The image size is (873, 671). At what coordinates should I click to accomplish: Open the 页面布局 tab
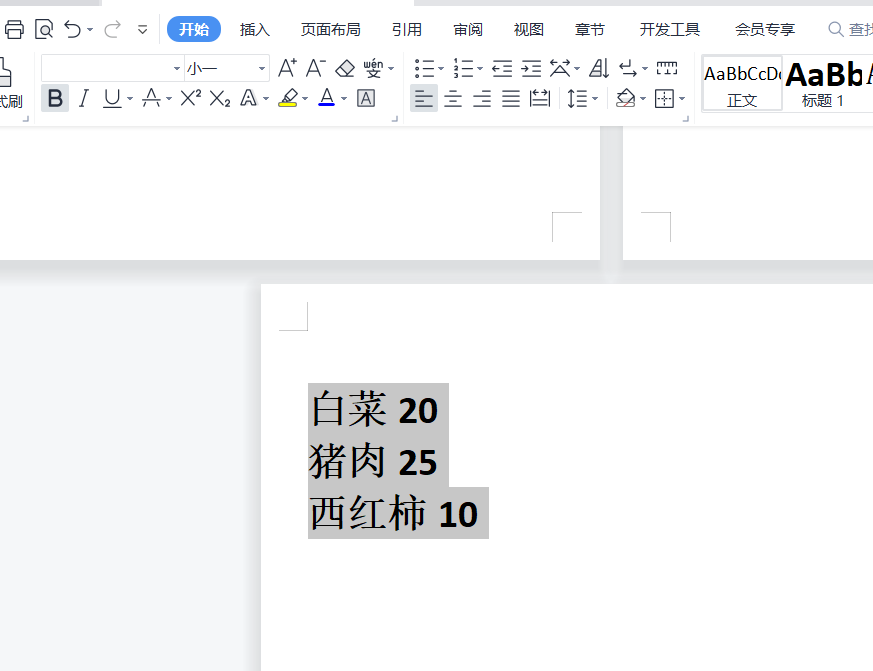coord(331,30)
